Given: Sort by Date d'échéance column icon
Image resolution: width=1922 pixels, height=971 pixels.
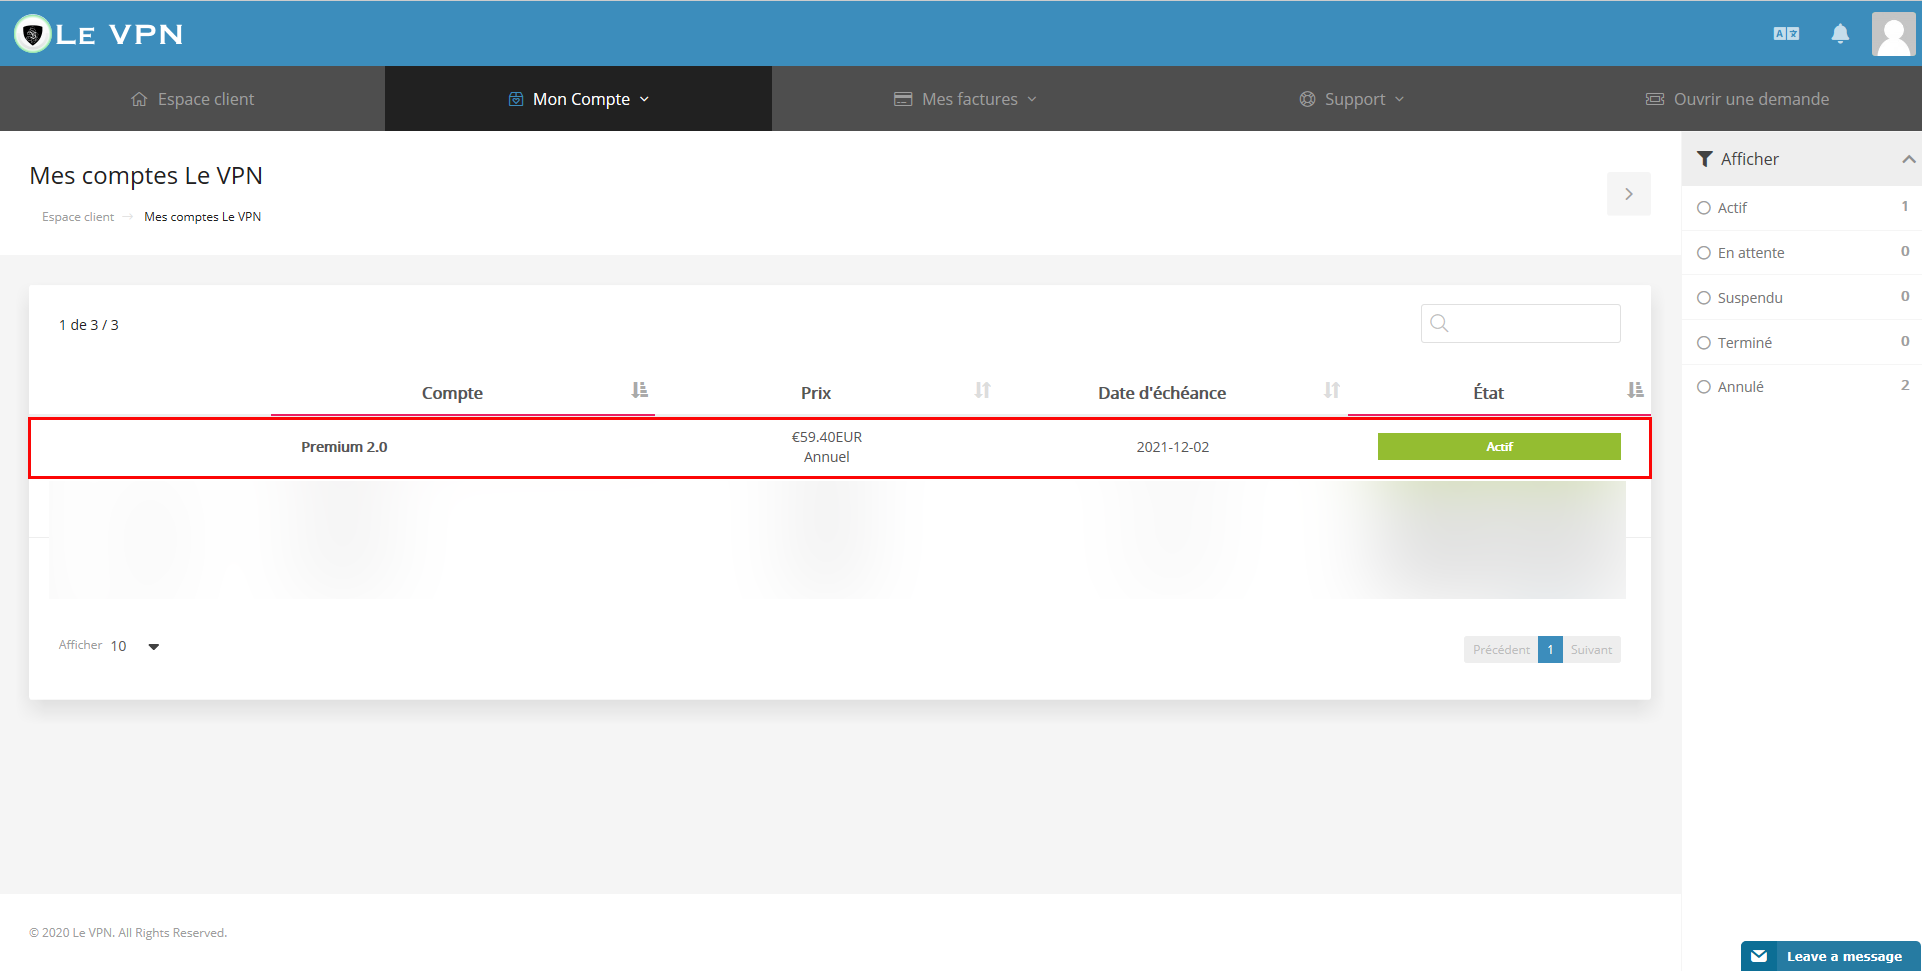Looking at the screenshot, I should click(1332, 390).
